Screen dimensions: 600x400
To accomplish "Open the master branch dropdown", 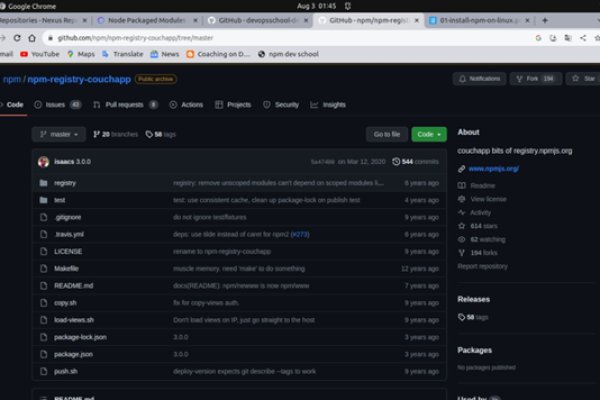I will (59, 134).
